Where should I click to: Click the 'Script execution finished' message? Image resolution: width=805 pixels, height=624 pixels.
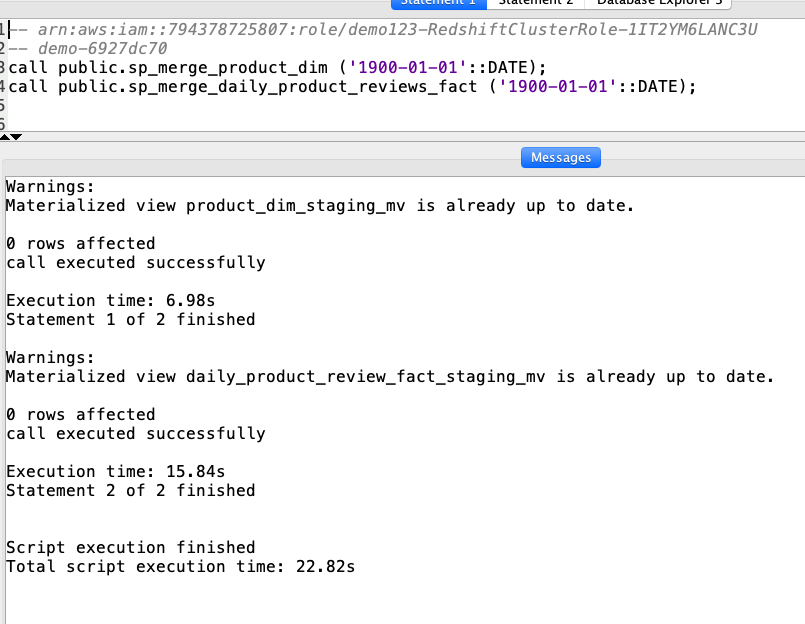pos(130,548)
